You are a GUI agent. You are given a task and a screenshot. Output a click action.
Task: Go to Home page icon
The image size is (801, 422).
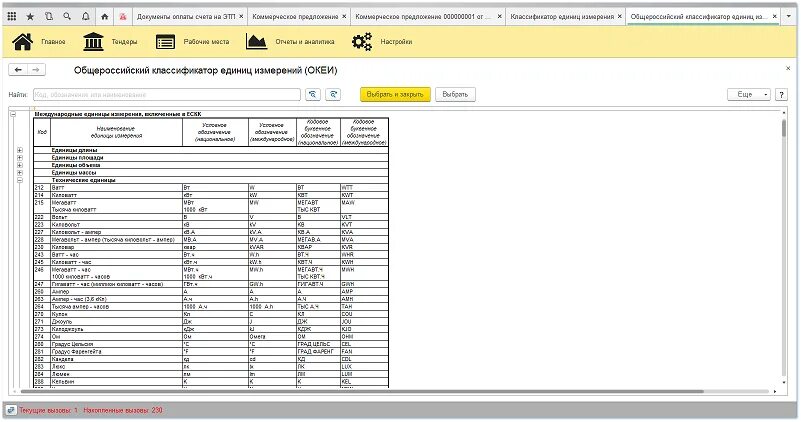104,16
